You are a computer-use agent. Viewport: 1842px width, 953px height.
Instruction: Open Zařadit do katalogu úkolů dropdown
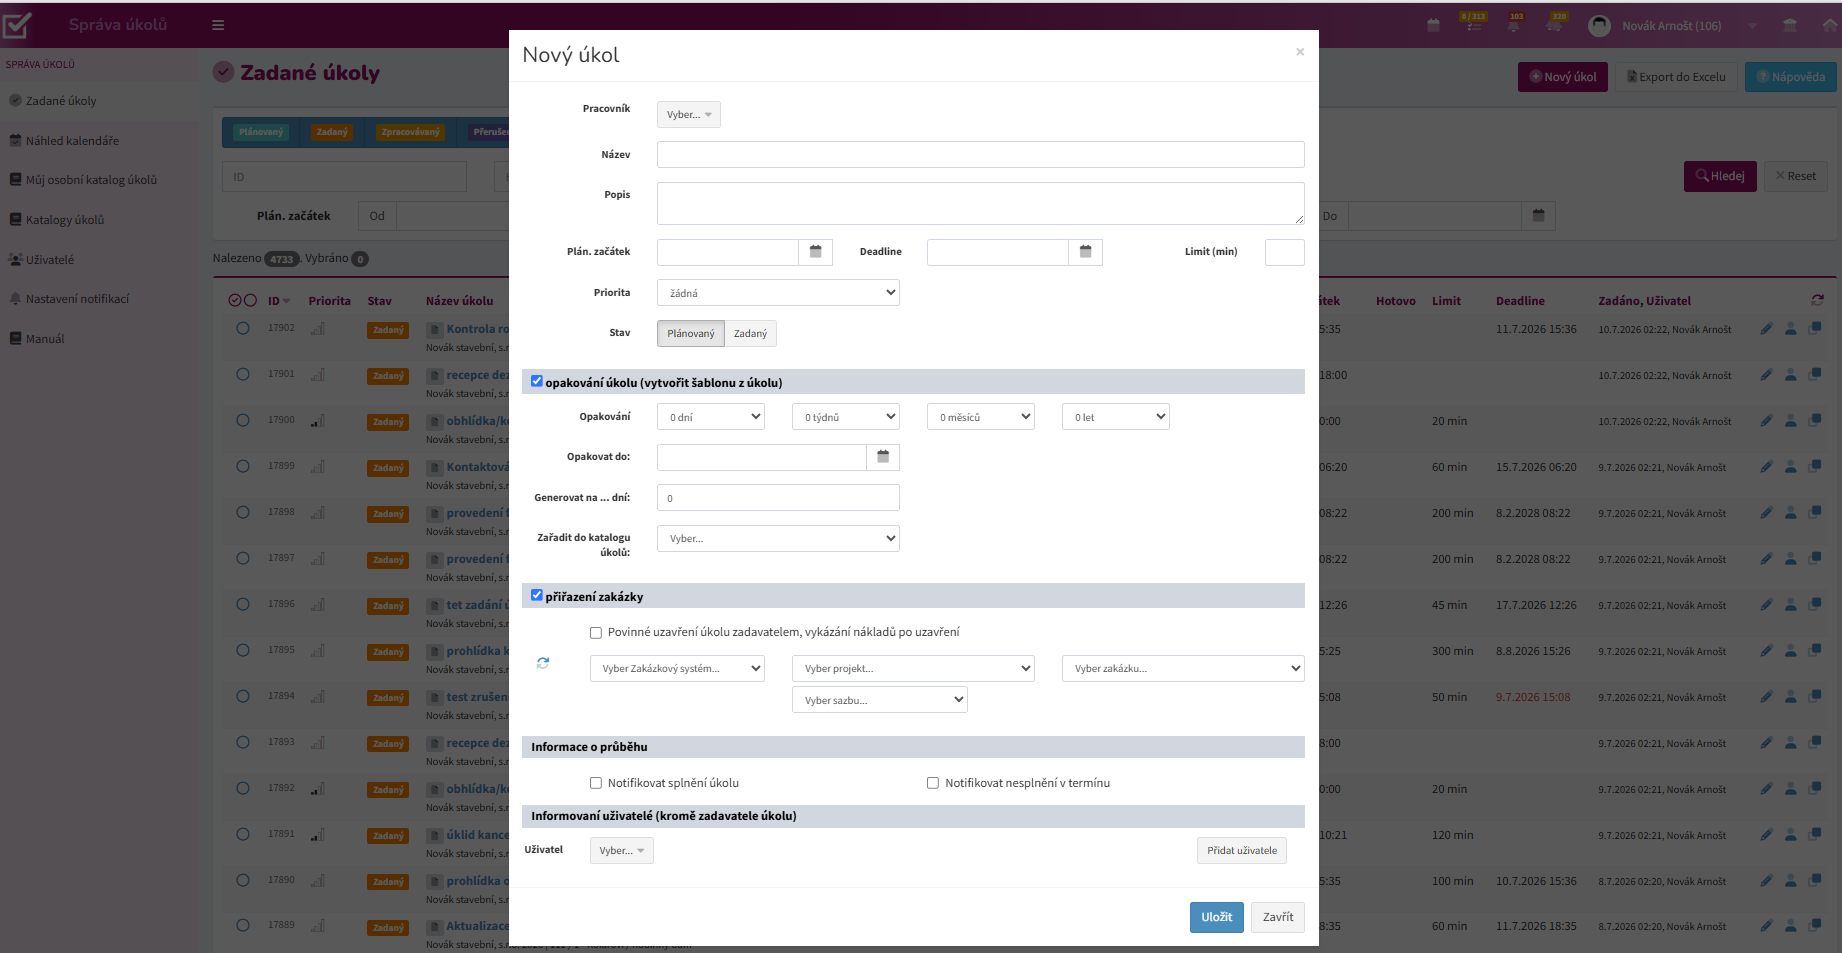click(778, 538)
